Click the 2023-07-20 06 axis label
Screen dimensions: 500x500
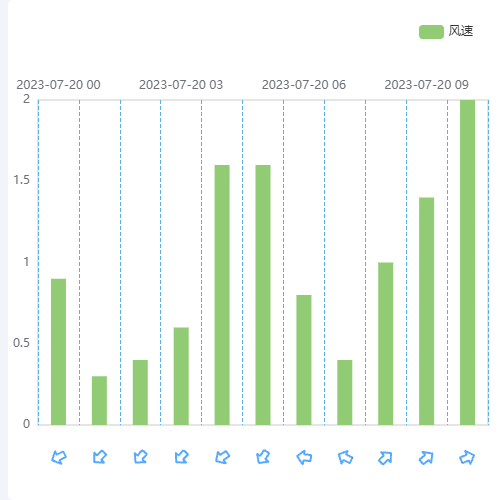tap(304, 85)
